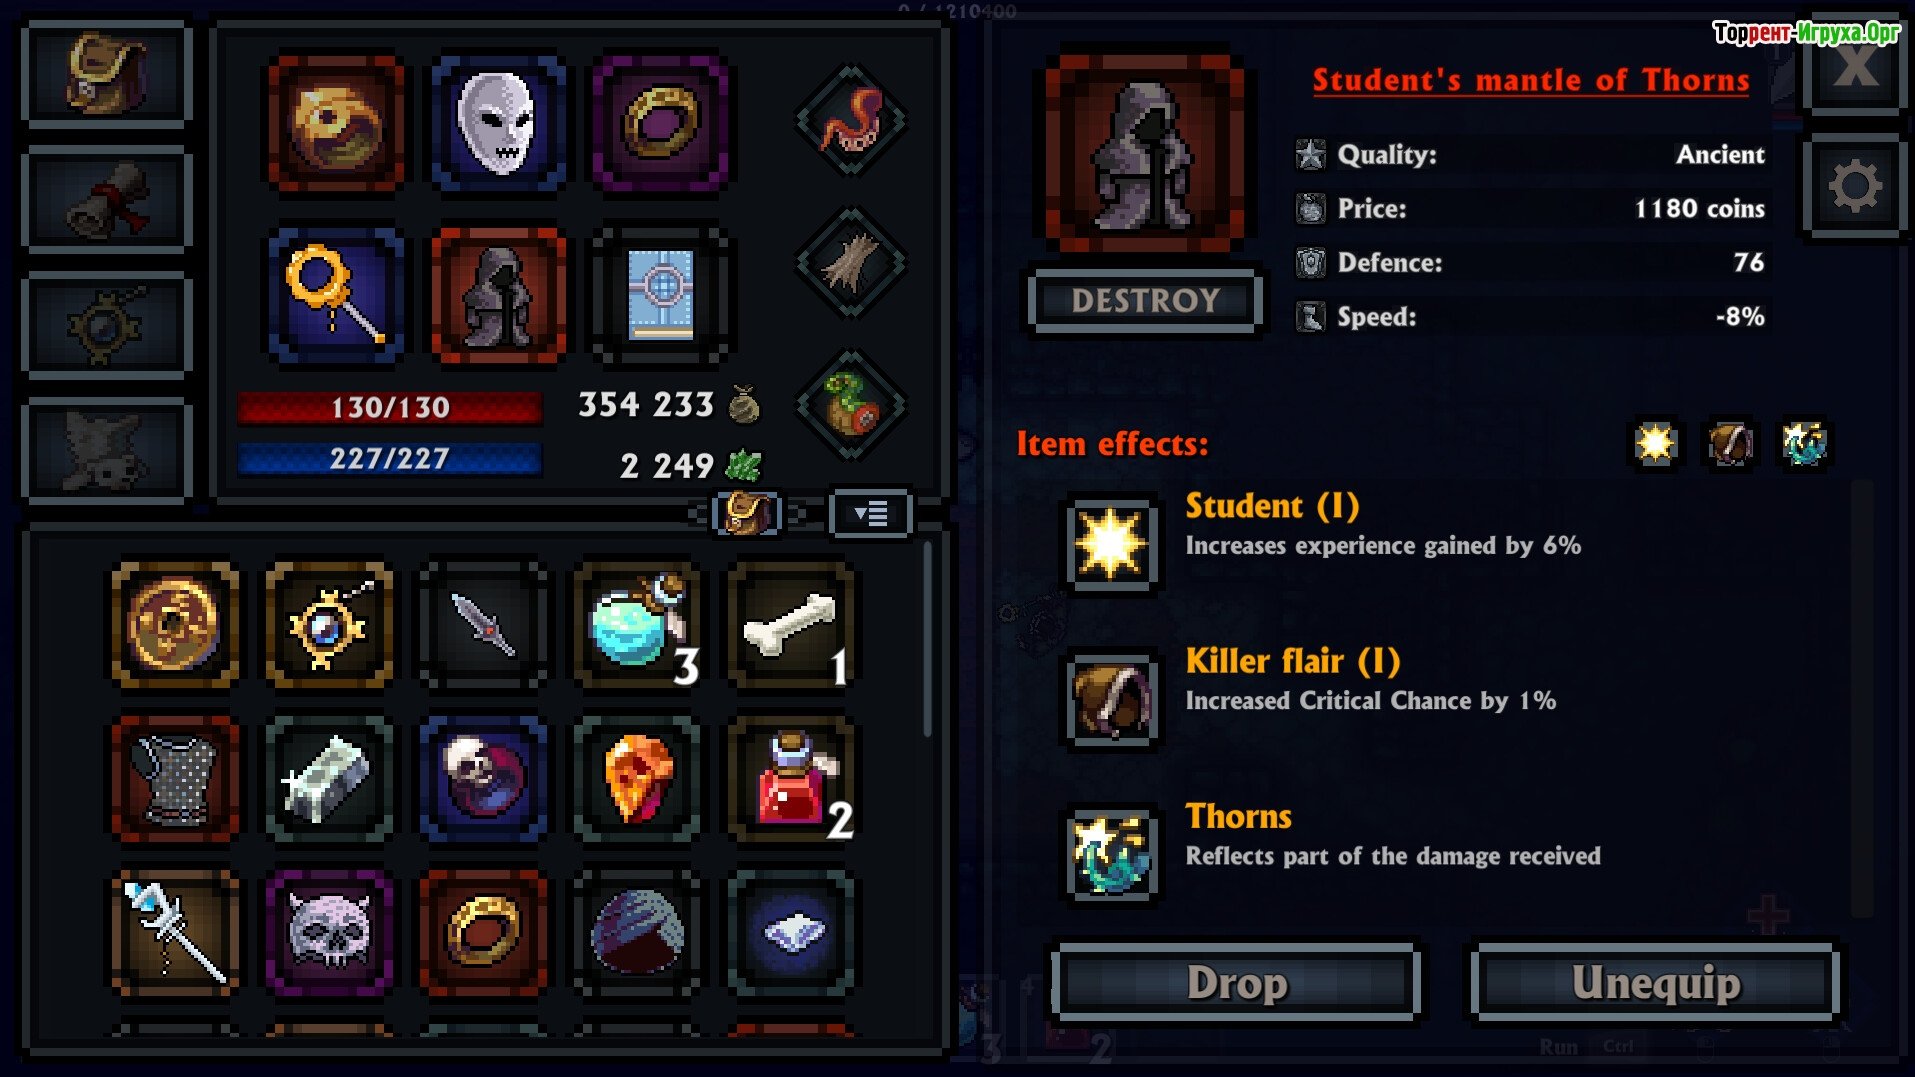Toggle the bag button above inventory
The image size is (1915, 1077).
[747, 514]
